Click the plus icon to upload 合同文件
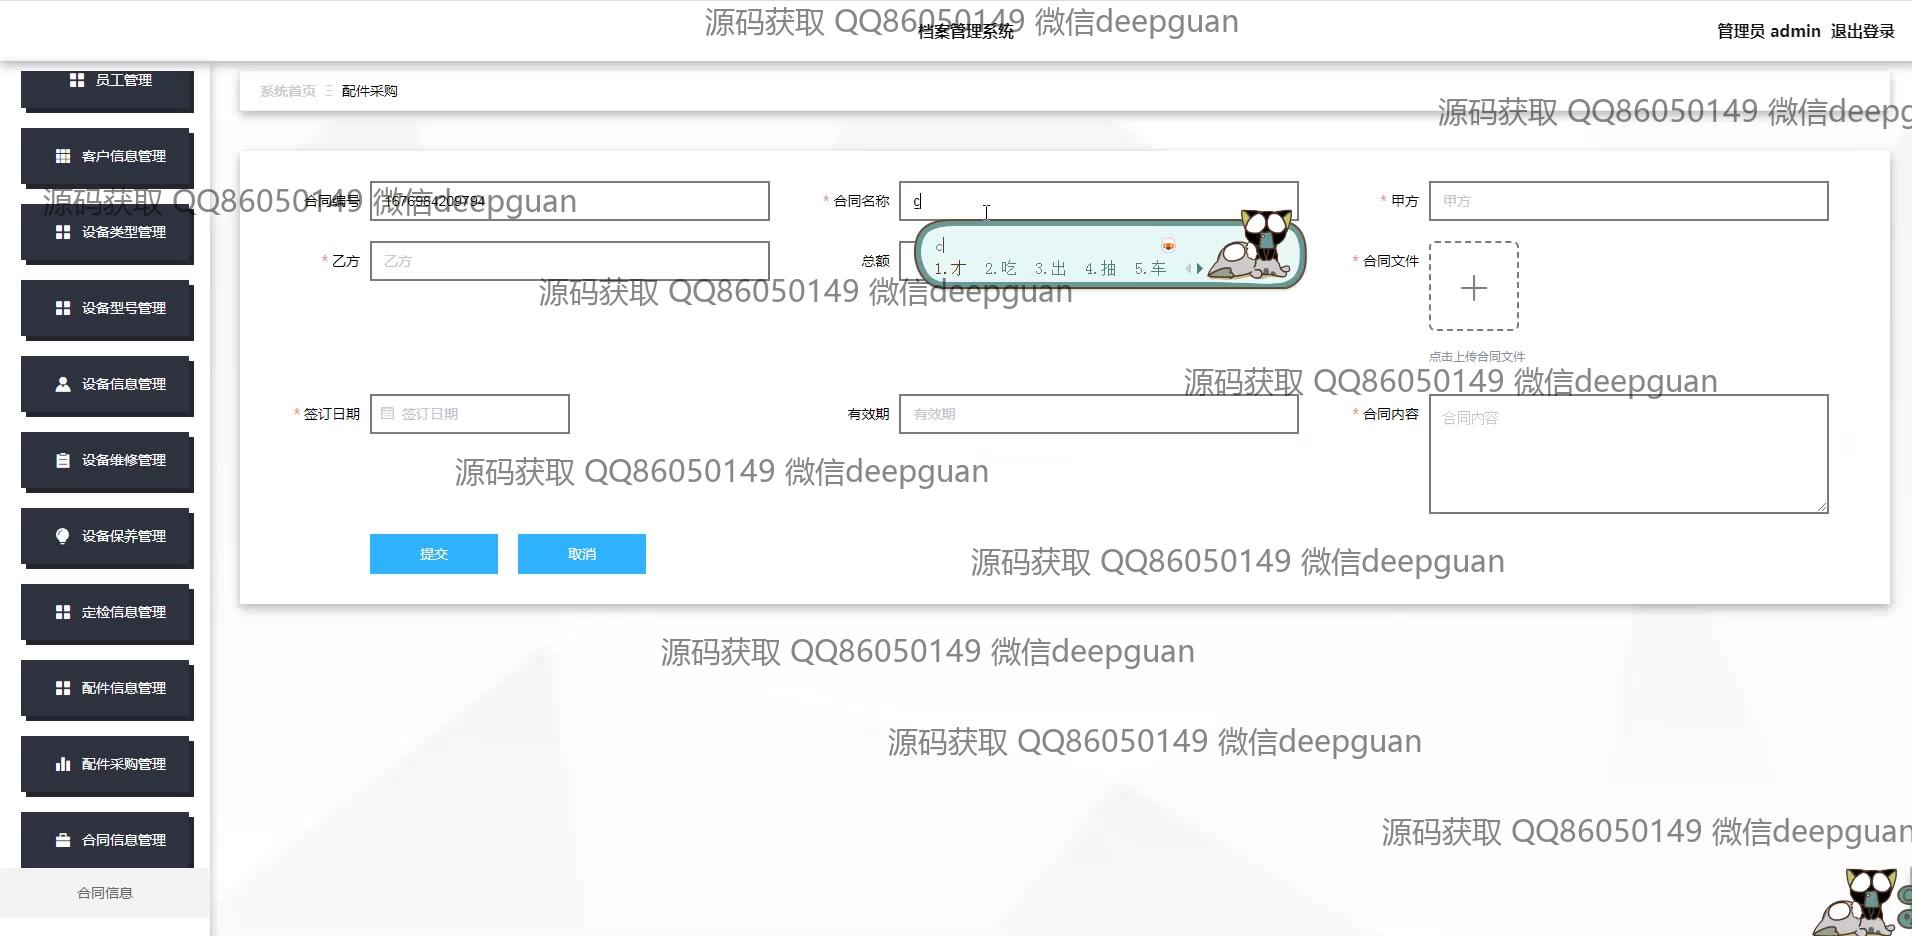Image resolution: width=1912 pixels, height=936 pixels. [x=1474, y=288]
